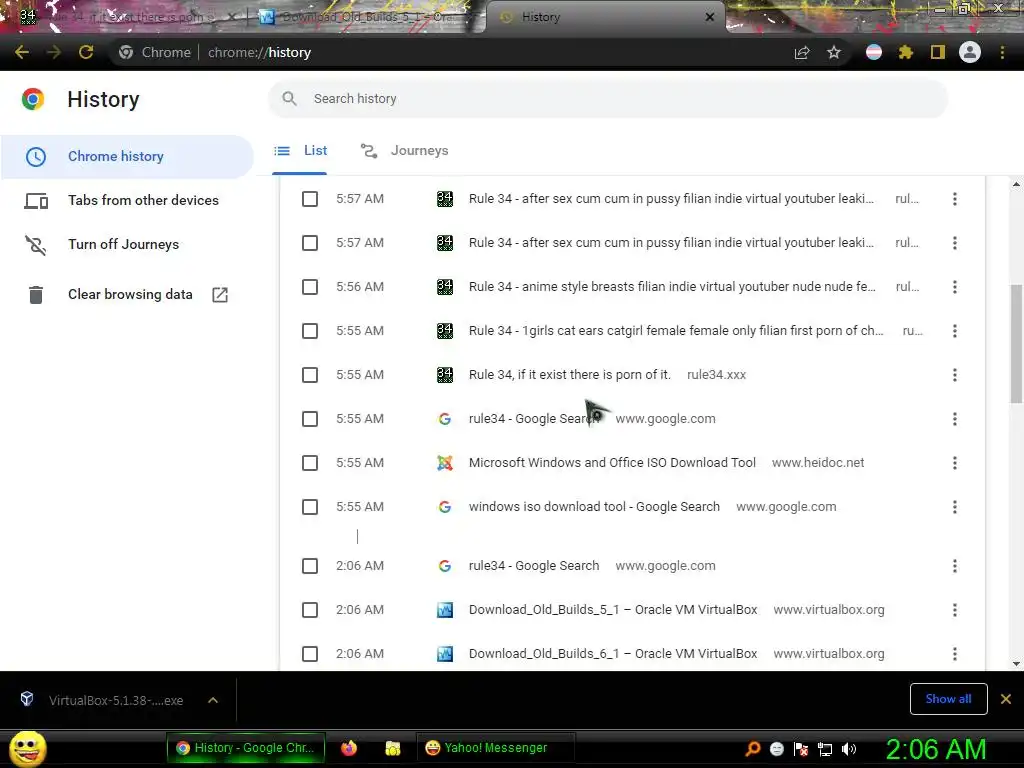Click the volume speaker tray icon
This screenshot has height=768, width=1024.
[849, 749]
